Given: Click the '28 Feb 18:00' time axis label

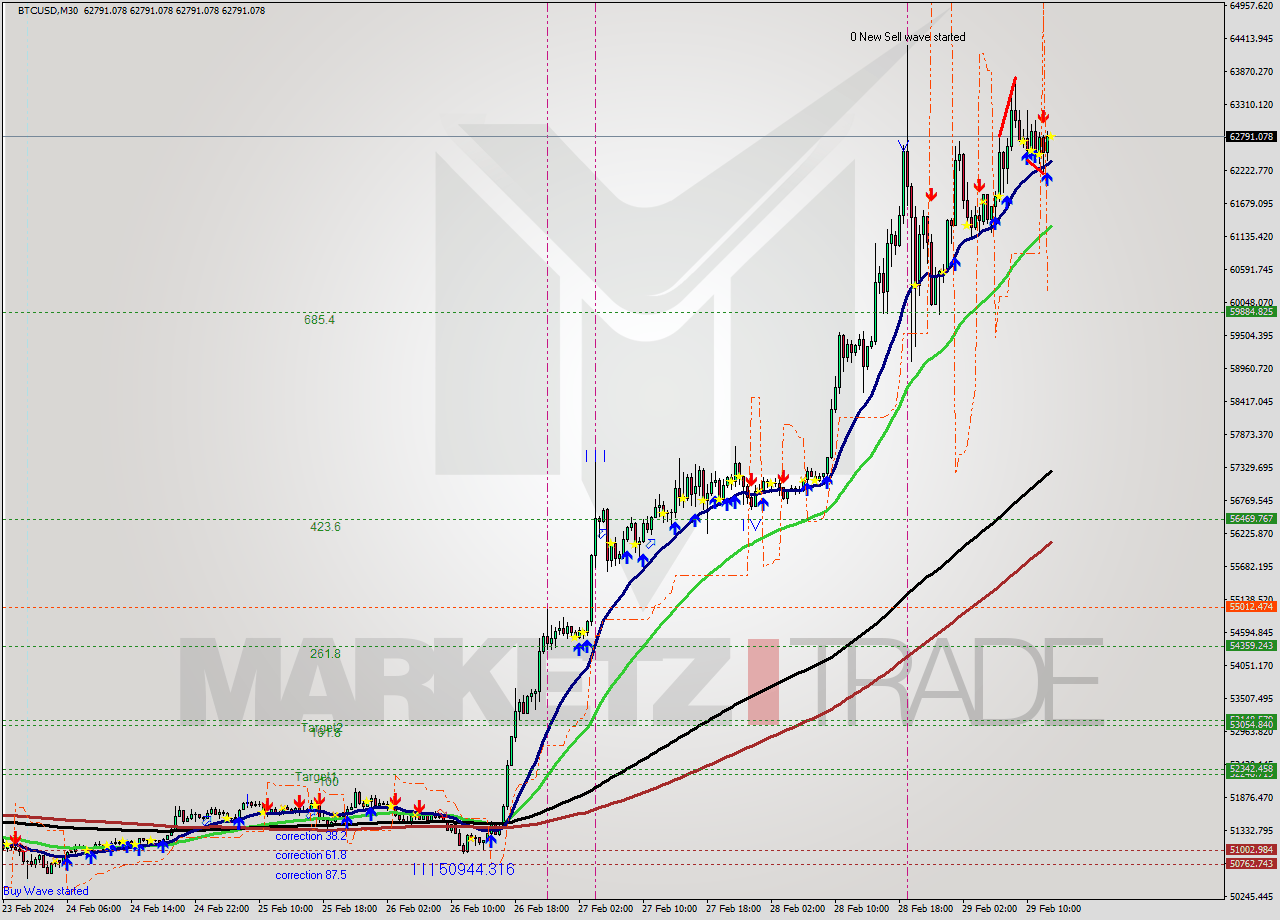Looking at the screenshot, I should point(925,909).
